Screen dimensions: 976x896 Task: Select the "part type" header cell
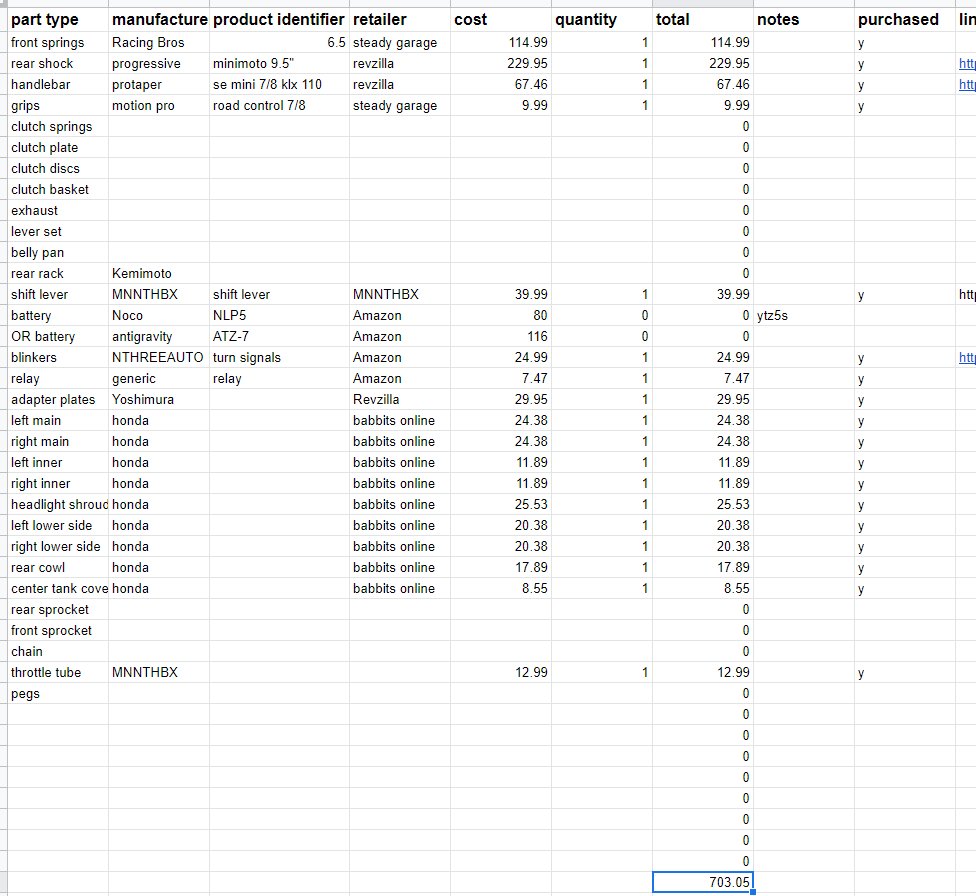(58, 20)
